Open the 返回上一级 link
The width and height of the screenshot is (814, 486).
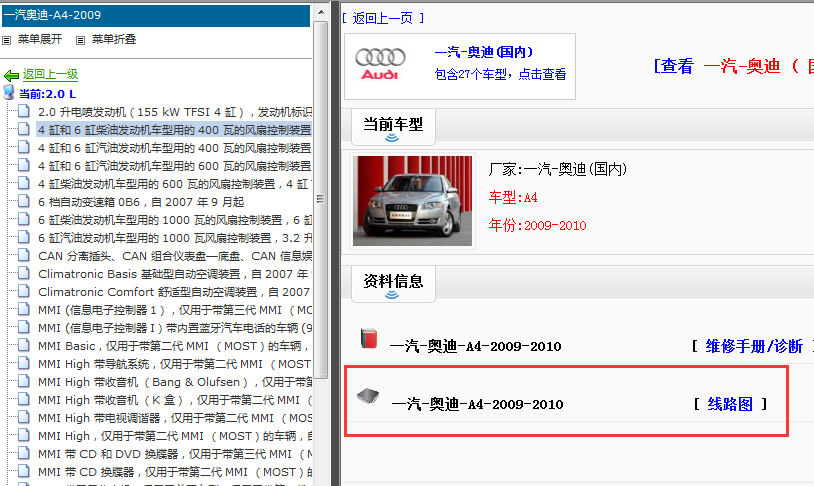[50, 74]
